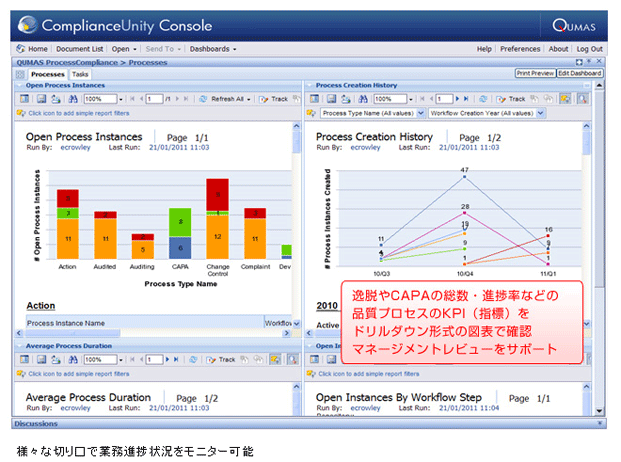The height and width of the screenshot is (462, 621).
Task: Click the refresh icon in the Process Creation History toolbar
Action: (483, 99)
